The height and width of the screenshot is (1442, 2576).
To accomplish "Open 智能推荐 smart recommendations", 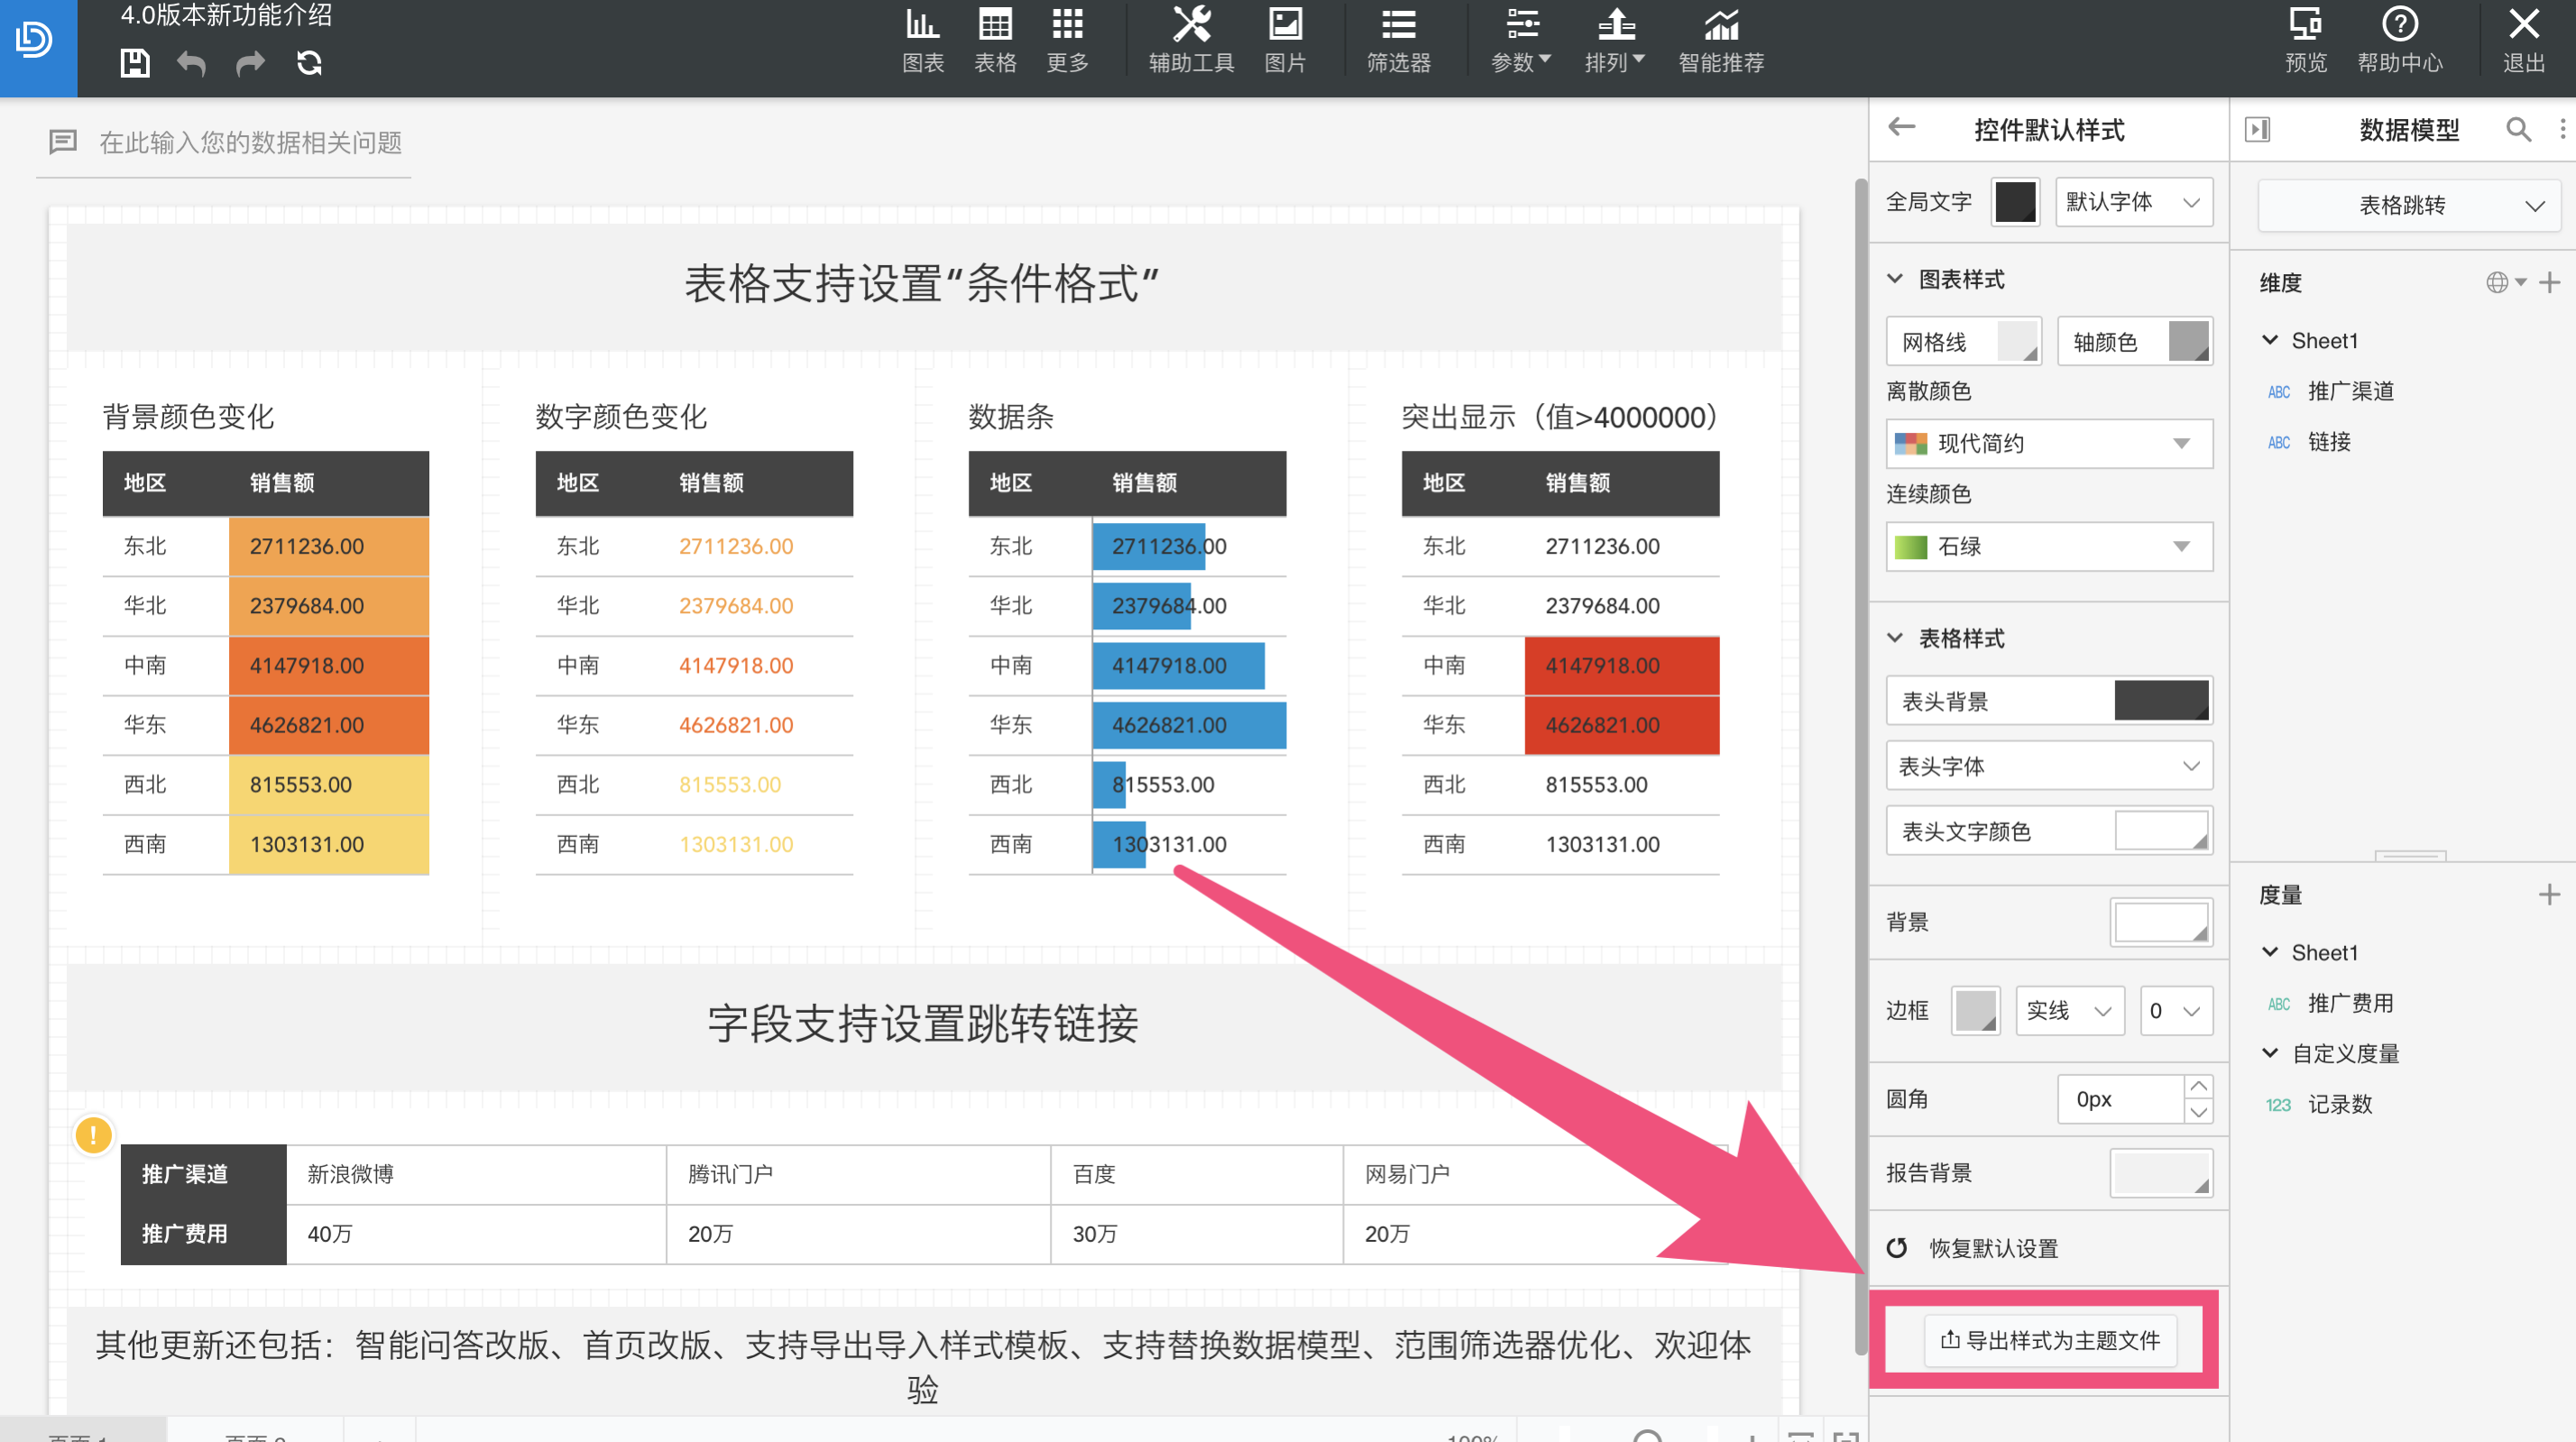I will 1721,40.
